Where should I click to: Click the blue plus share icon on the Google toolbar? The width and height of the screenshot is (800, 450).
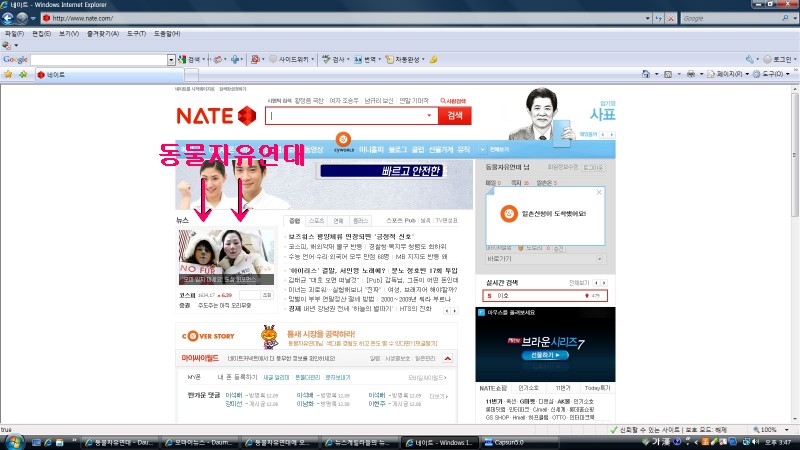[x=235, y=60]
